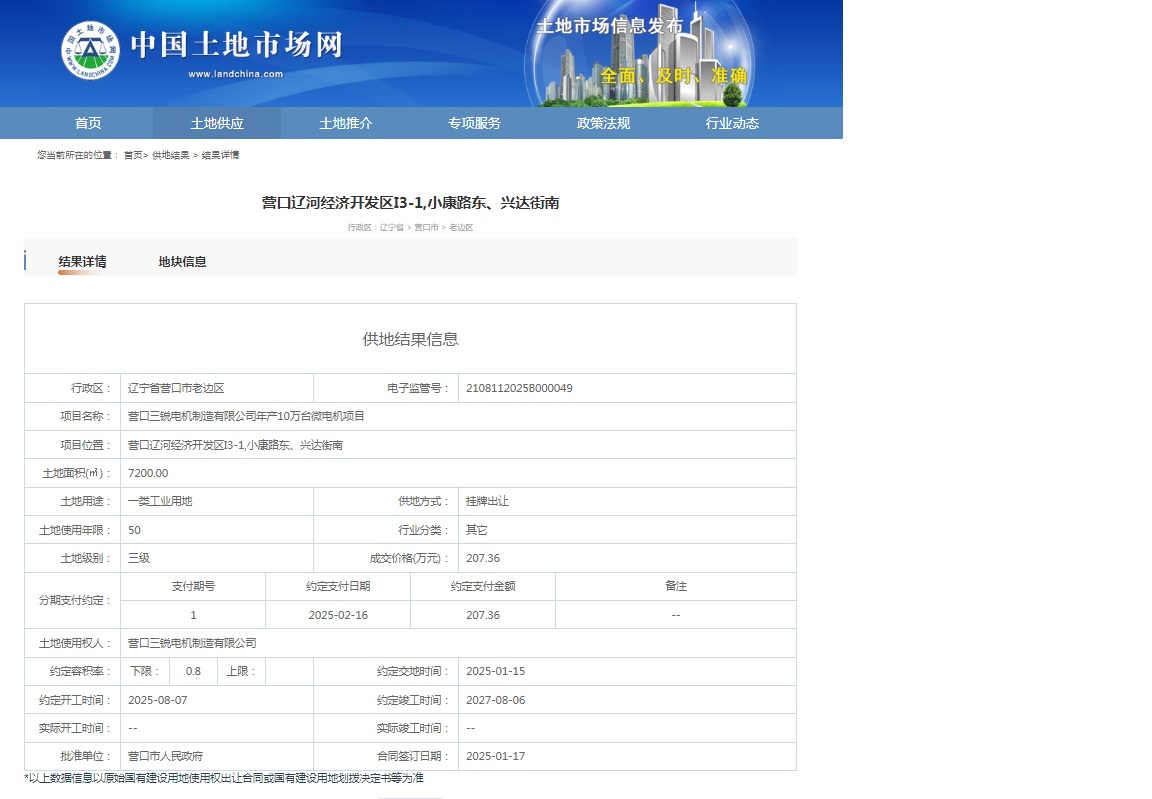Click the 约定支付金额 column header

483,586
